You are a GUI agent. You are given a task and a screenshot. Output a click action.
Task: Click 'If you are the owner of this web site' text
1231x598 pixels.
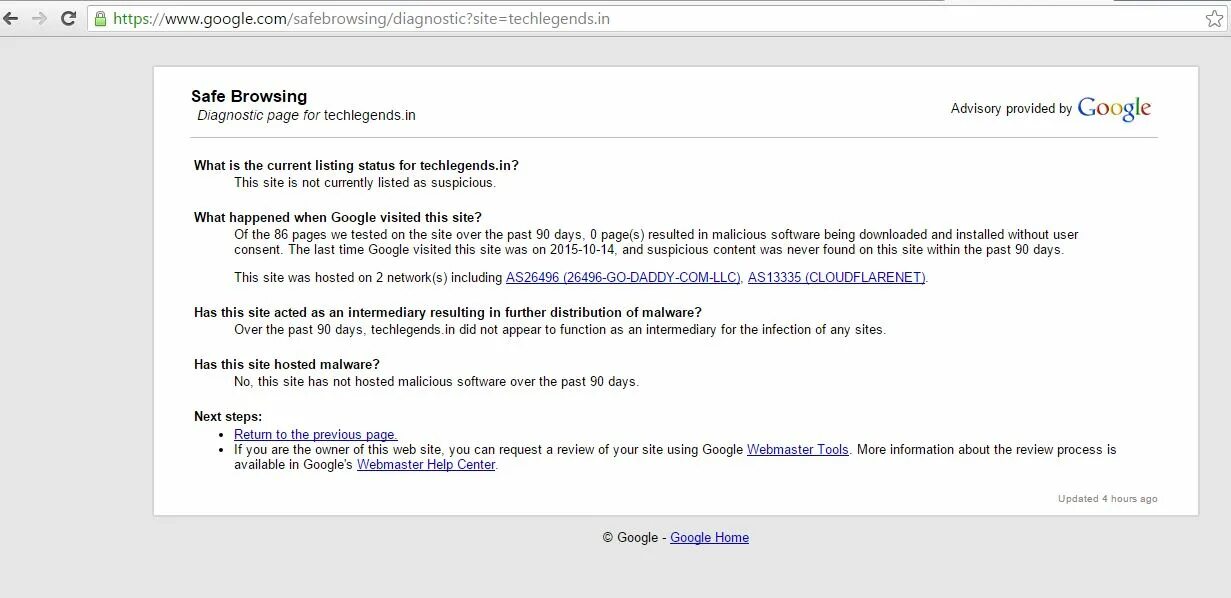click(x=675, y=457)
